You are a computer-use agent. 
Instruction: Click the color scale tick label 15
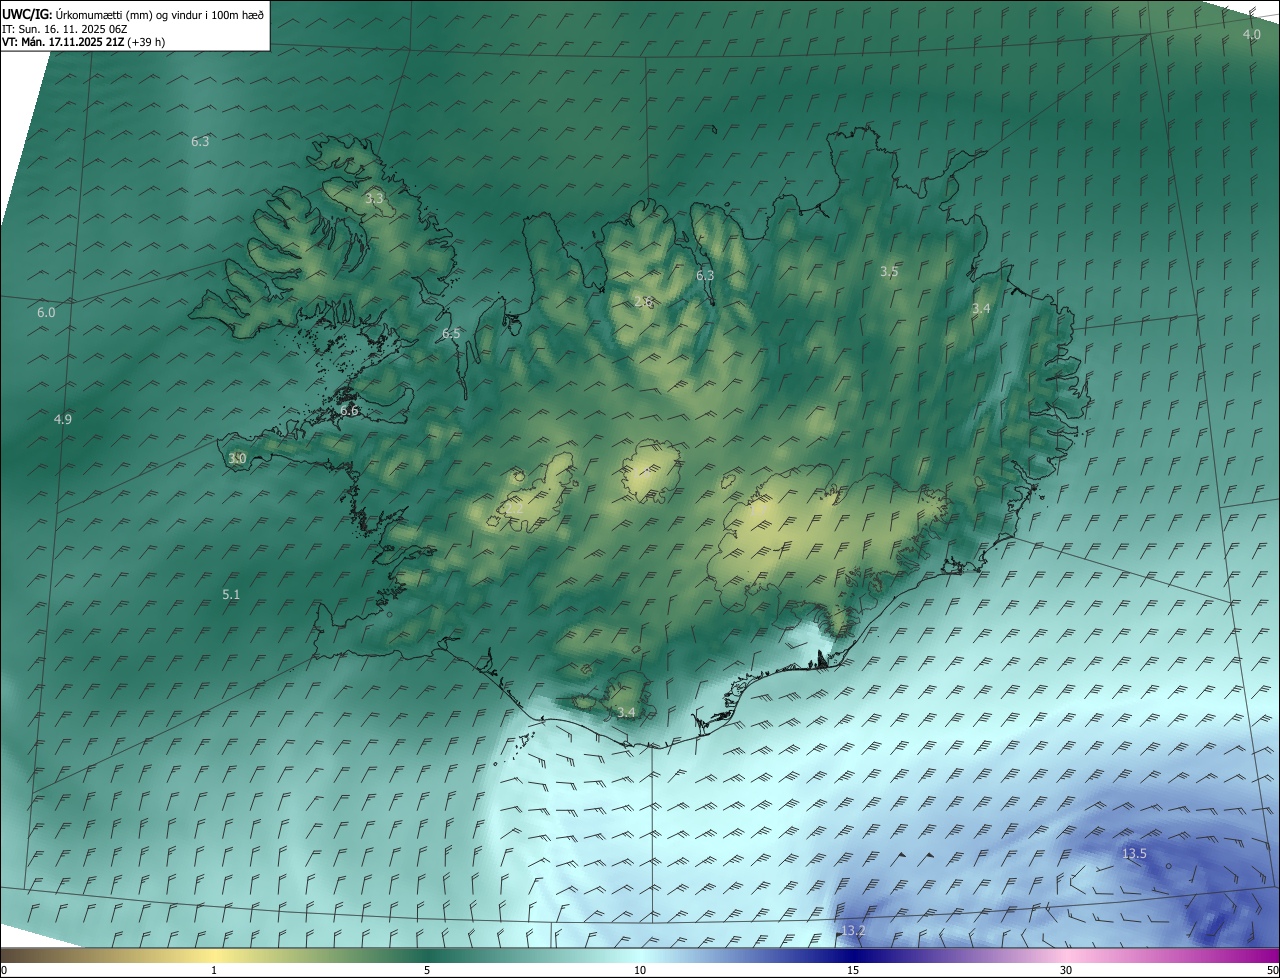pos(853,970)
